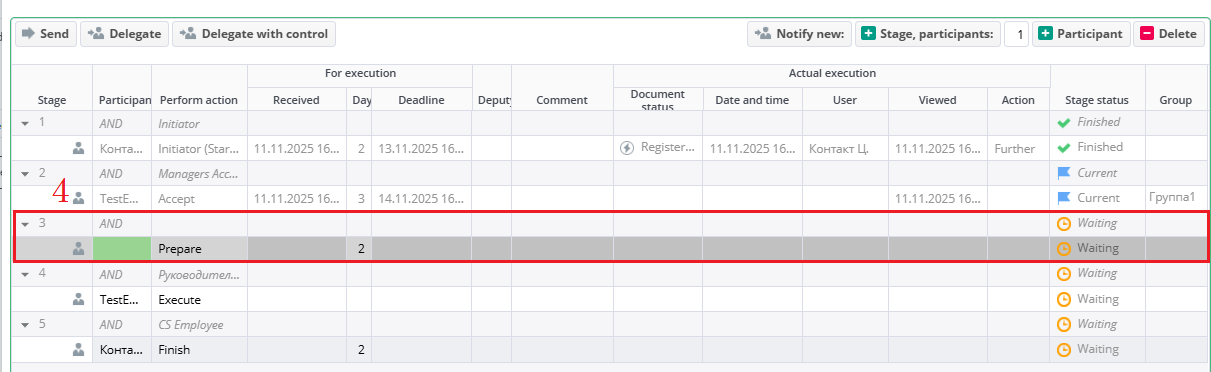Screen dimensions: 1211x372
Task: Click the Registered document status lightning icon
Action: pyautogui.click(x=627, y=148)
